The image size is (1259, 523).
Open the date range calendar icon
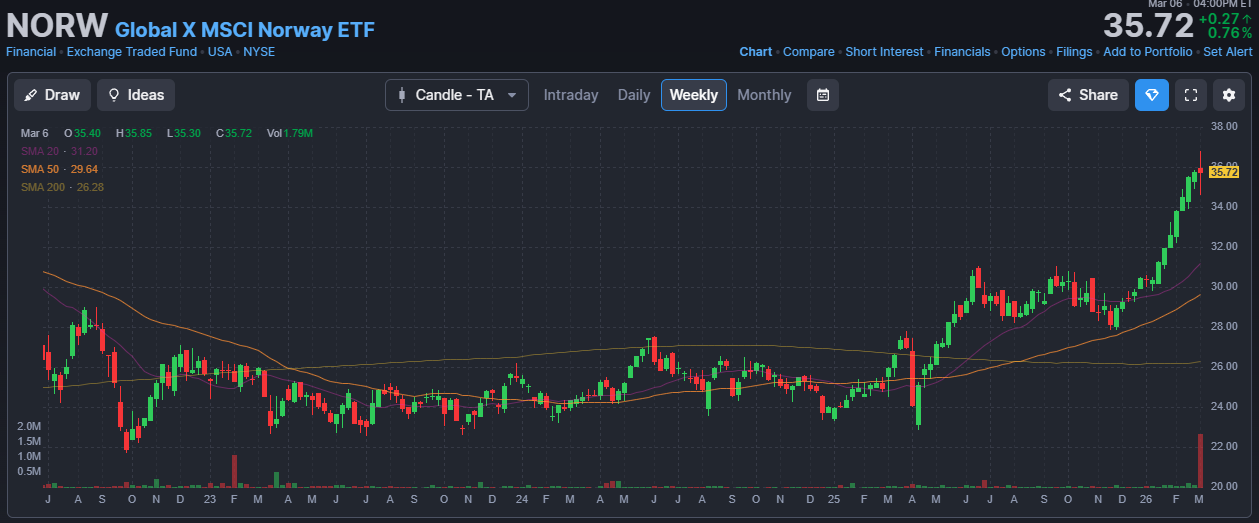pyautogui.click(x=823, y=95)
